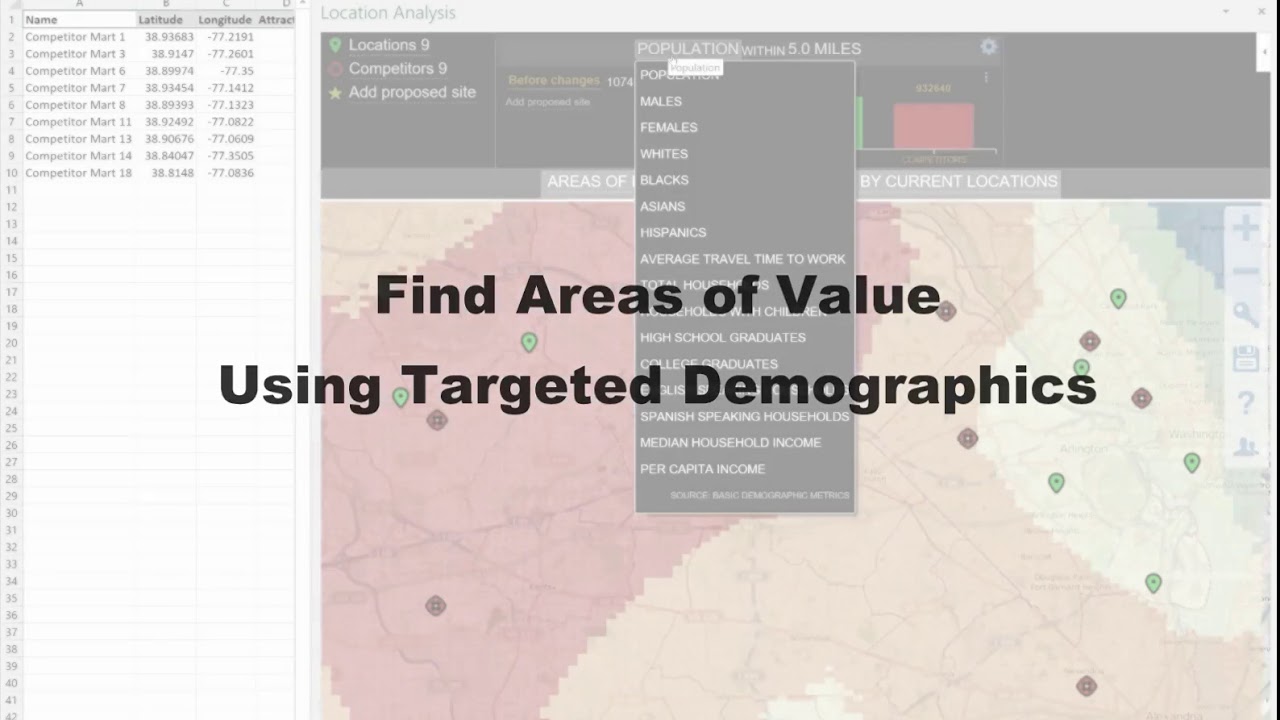Select the Competitor Mart 18 cell
The height and width of the screenshot is (720, 1280).
click(x=79, y=173)
